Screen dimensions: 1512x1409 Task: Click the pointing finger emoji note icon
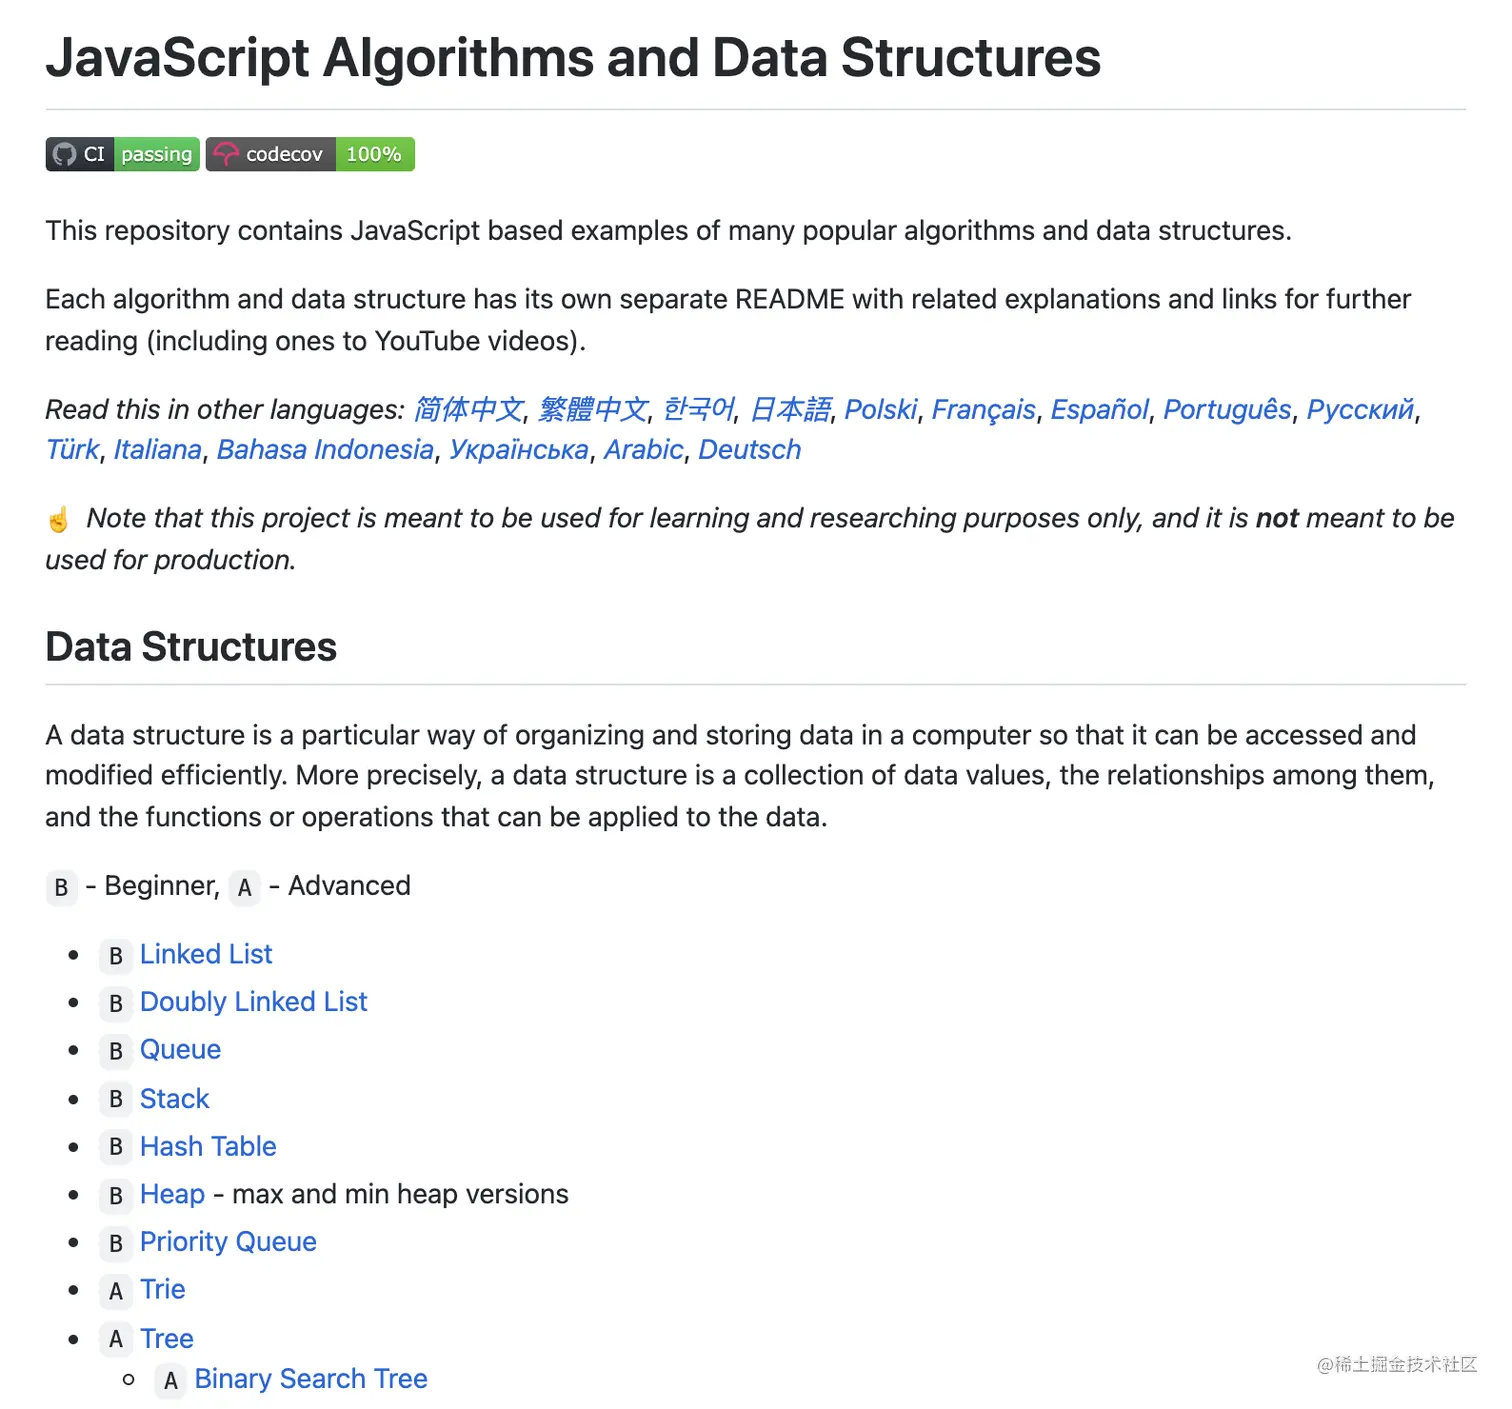click(59, 519)
